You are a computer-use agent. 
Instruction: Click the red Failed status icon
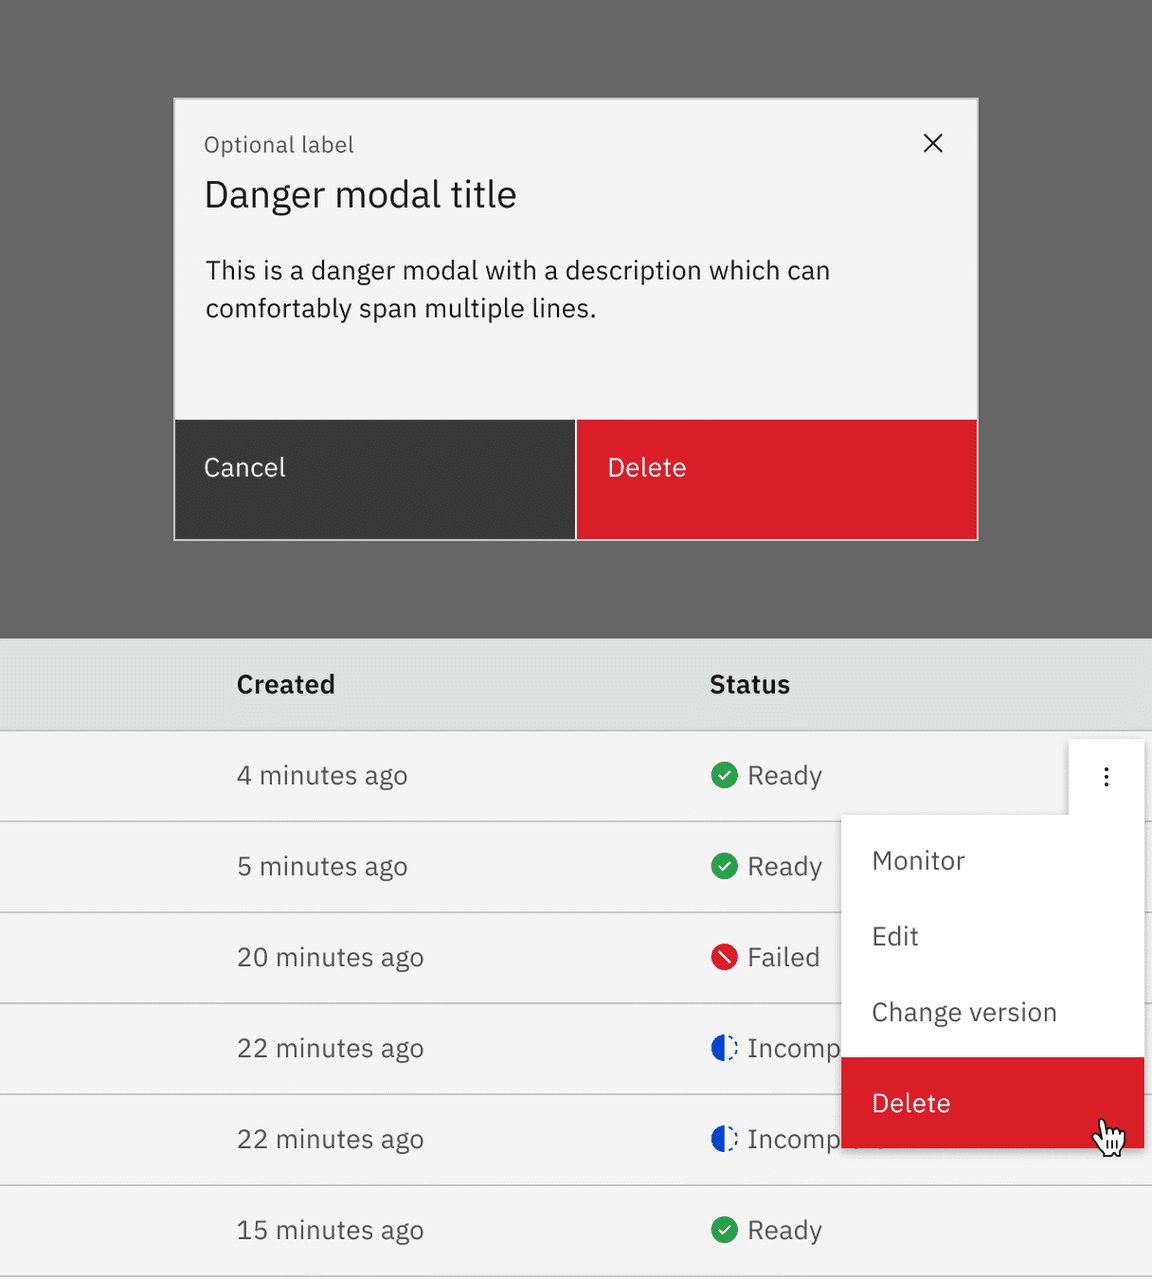coord(723,957)
